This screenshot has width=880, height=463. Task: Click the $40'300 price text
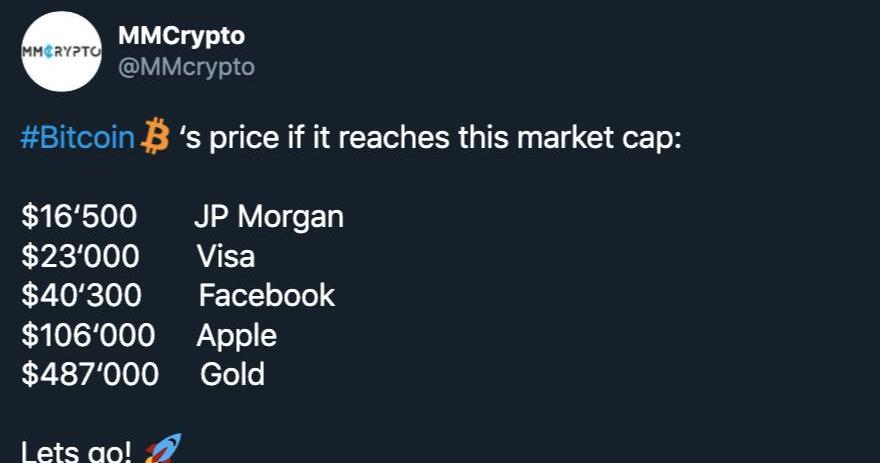(x=81, y=296)
